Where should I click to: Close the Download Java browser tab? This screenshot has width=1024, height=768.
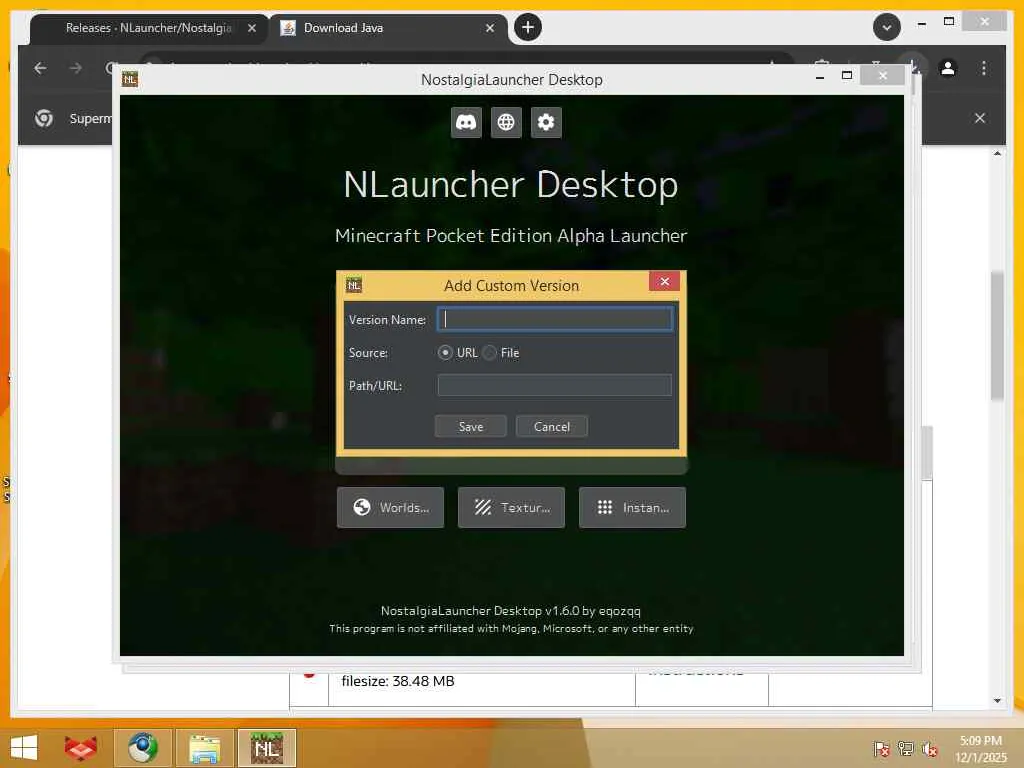(x=490, y=28)
